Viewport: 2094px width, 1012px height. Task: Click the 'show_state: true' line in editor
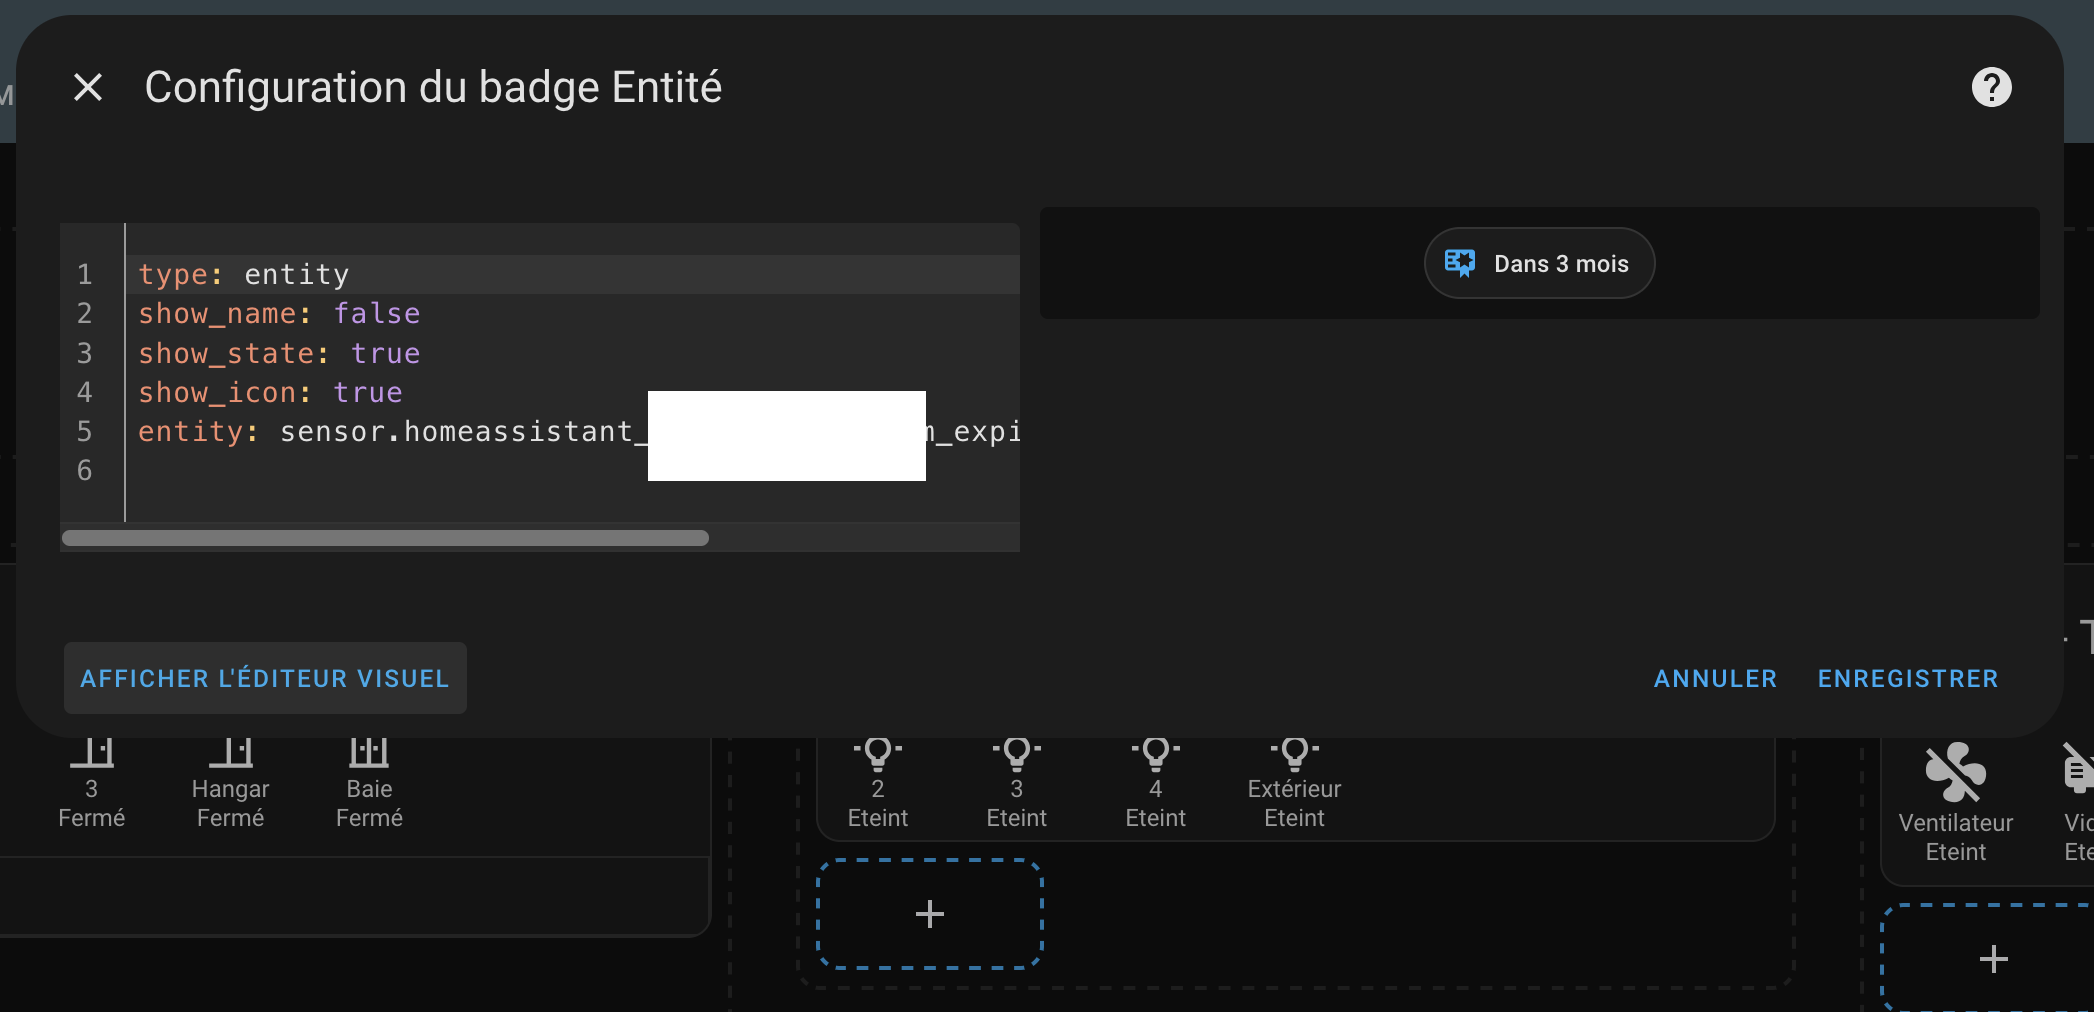point(279,353)
